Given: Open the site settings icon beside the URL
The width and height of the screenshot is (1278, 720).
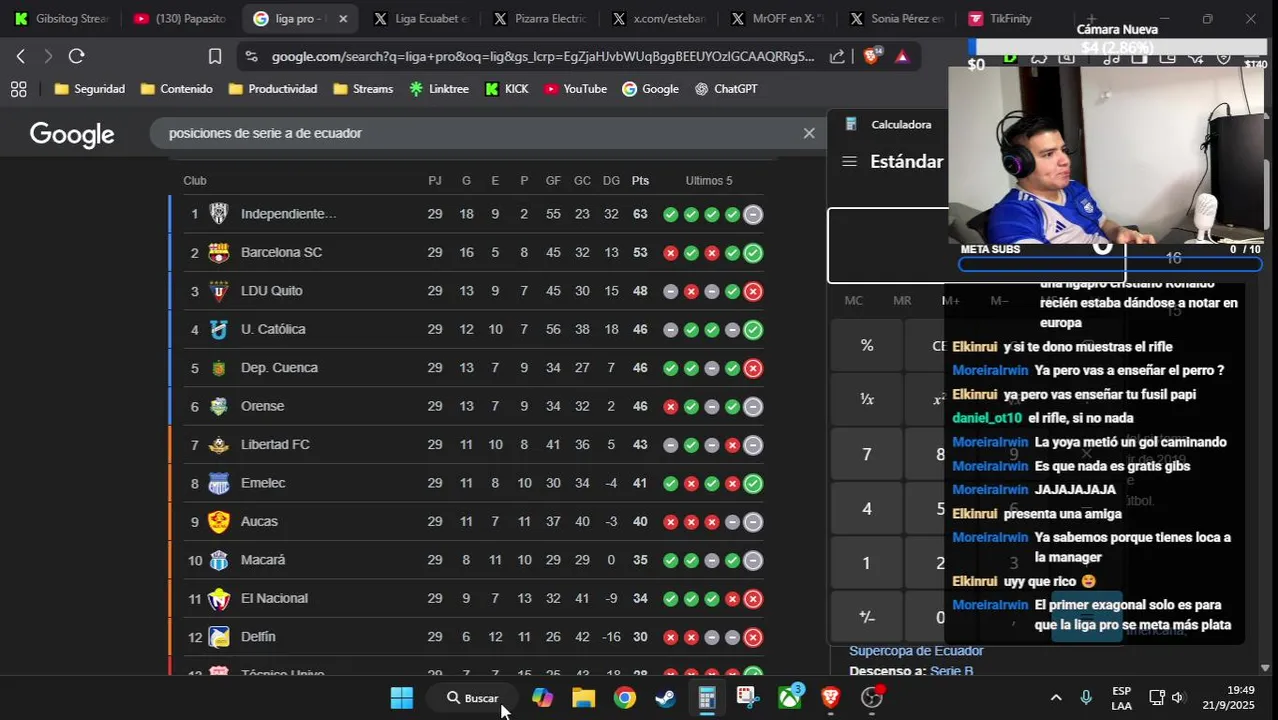Looking at the screenshot, I should click(x=252, y=57).
